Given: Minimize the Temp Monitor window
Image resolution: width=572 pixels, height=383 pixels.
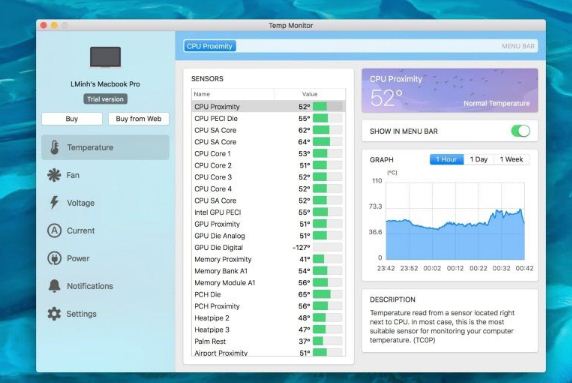Looking at the screenshot, I should (x=54, y=25).
